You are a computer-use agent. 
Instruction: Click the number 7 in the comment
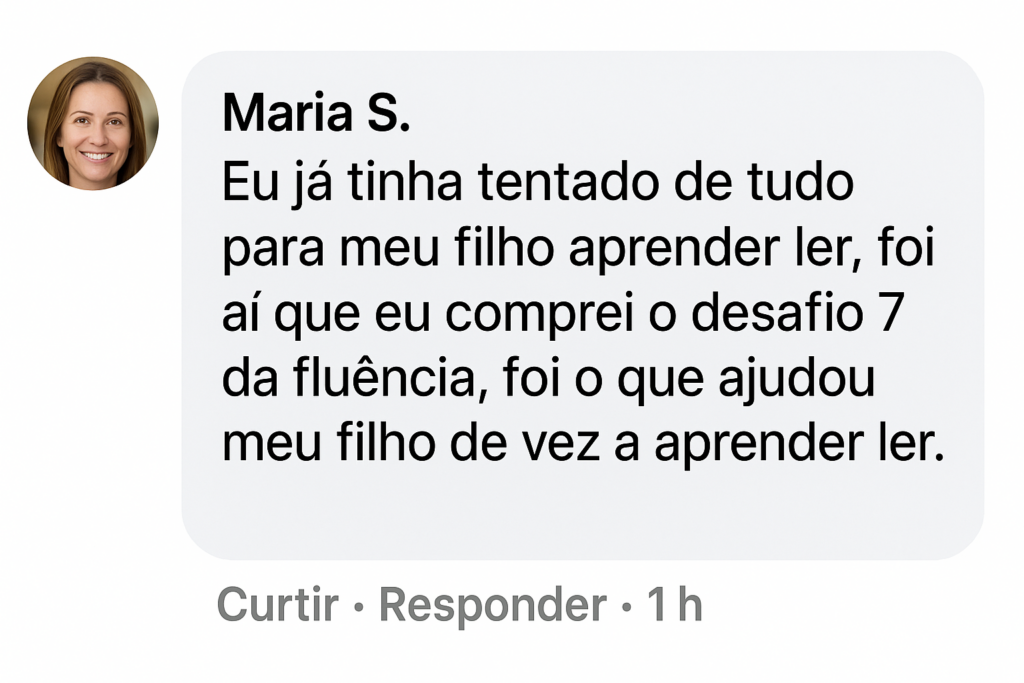coord(884,315)
